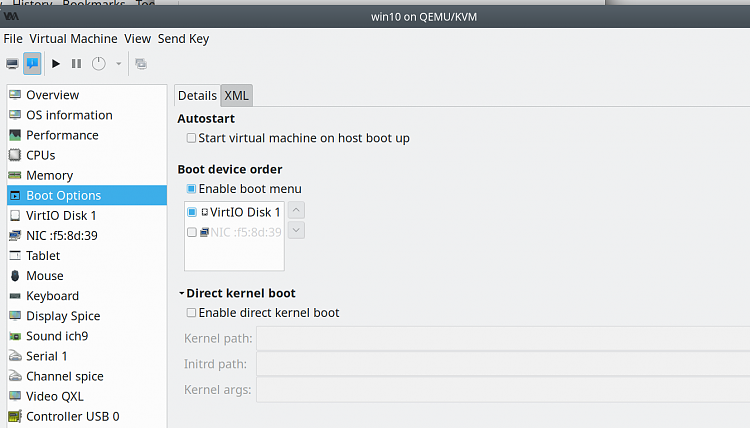The image size is (750, 428).
Task: Open the shutdown options dropdown arrow
Action: [x=118, y=64]
